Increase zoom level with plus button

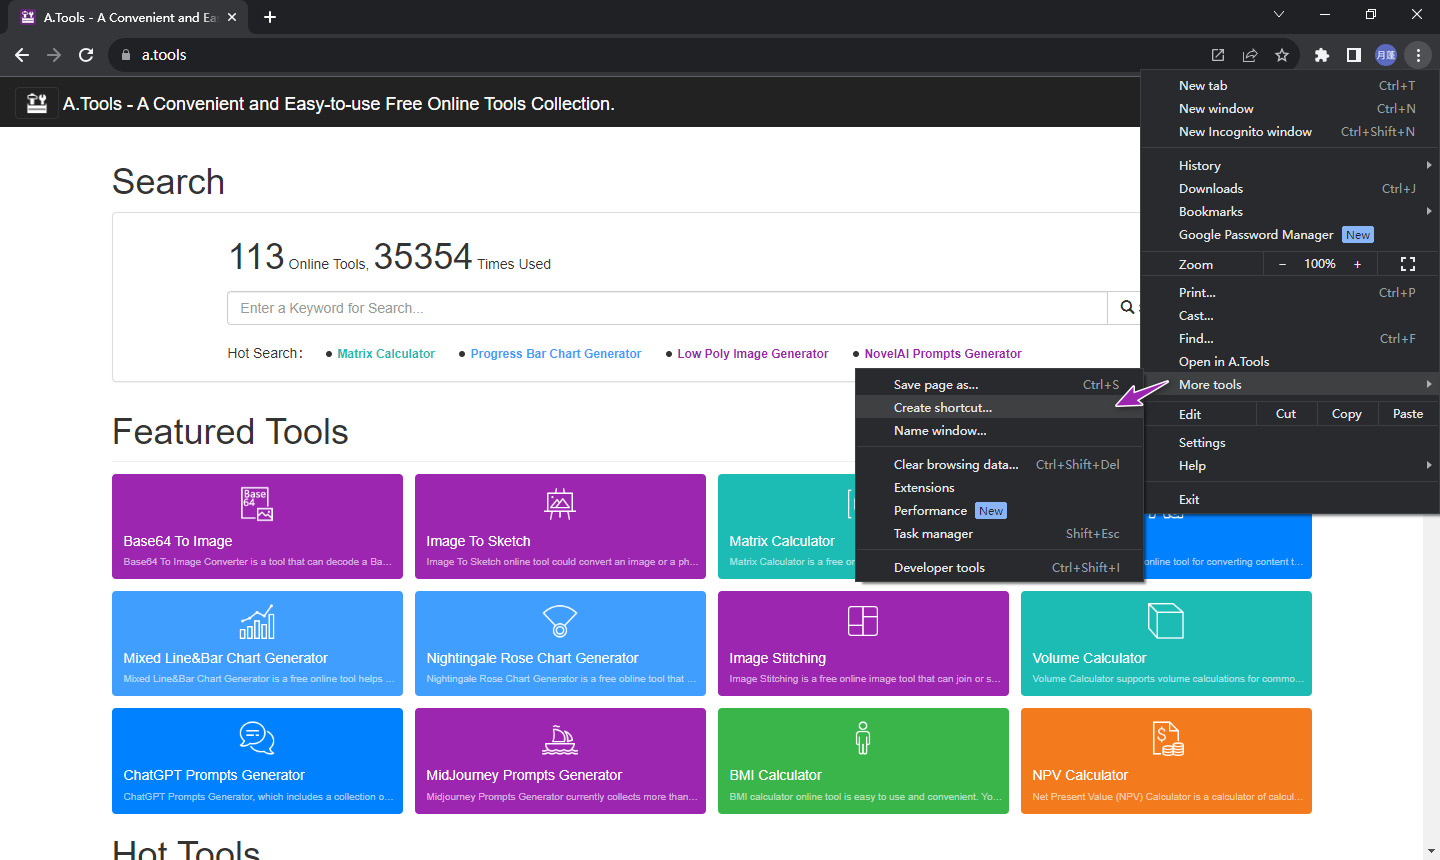click(x=1357, y=264)
